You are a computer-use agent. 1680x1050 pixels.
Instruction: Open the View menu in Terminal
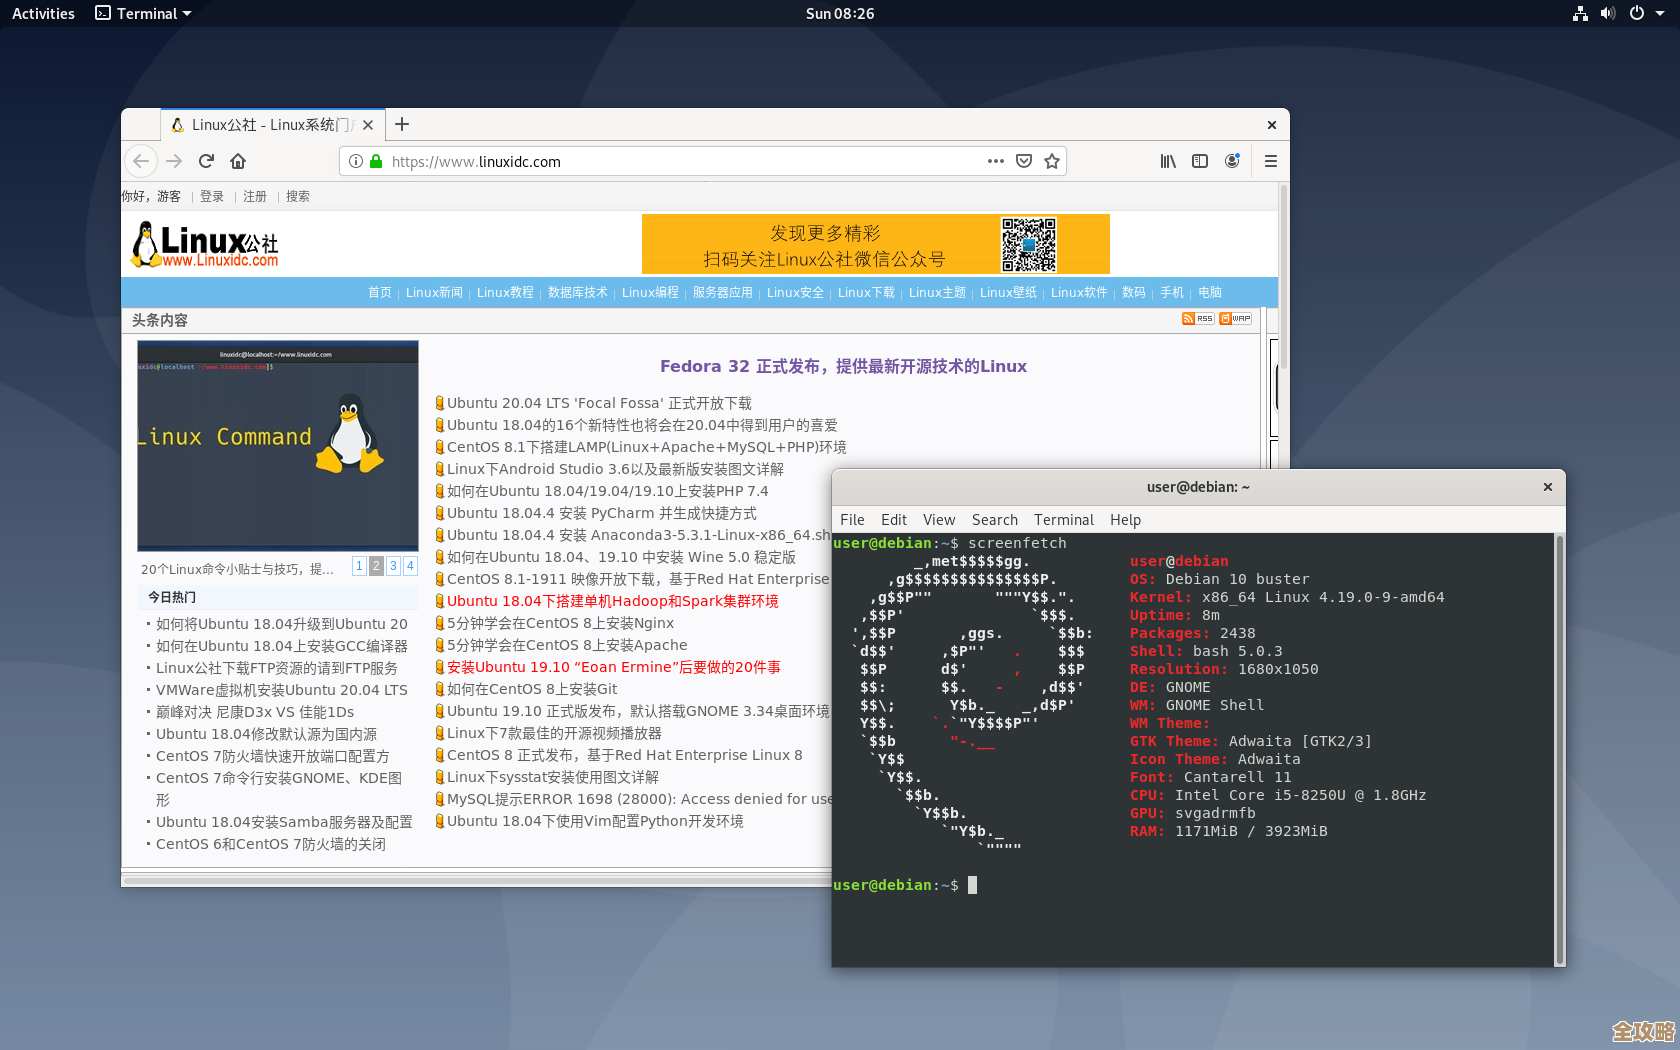point(938,520)
